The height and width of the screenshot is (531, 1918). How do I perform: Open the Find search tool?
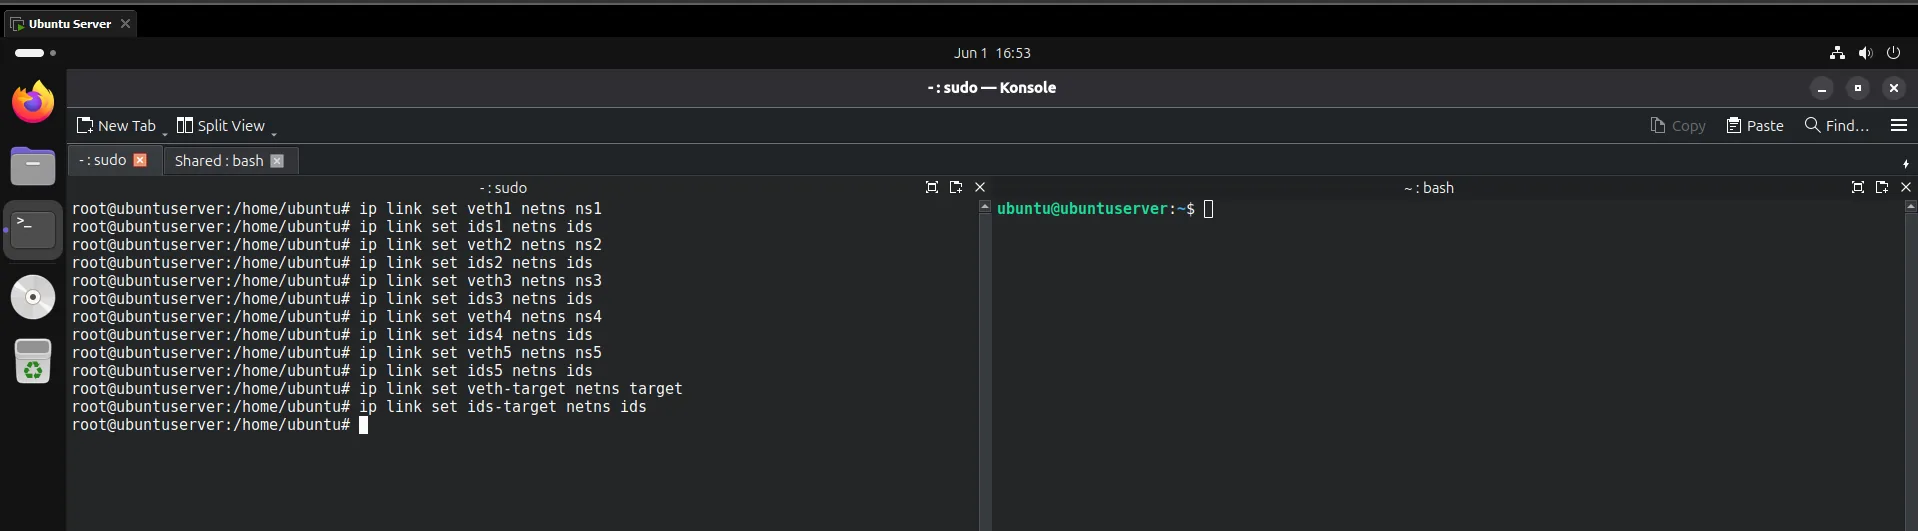click(1836, 125)
